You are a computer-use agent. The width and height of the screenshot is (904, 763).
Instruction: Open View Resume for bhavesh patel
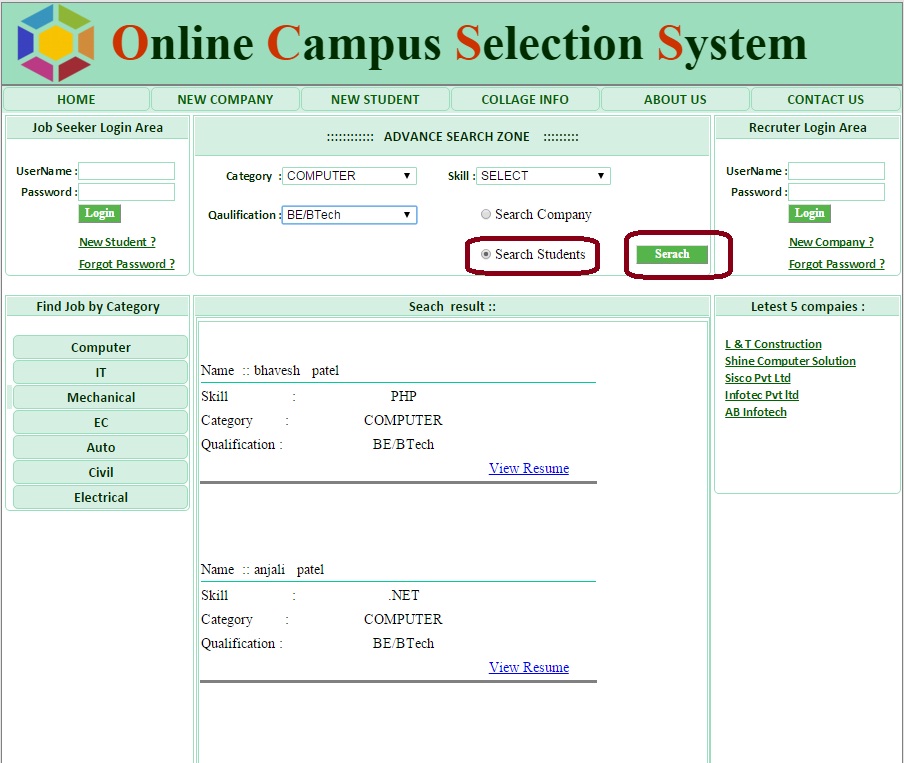tap(529, 468)
